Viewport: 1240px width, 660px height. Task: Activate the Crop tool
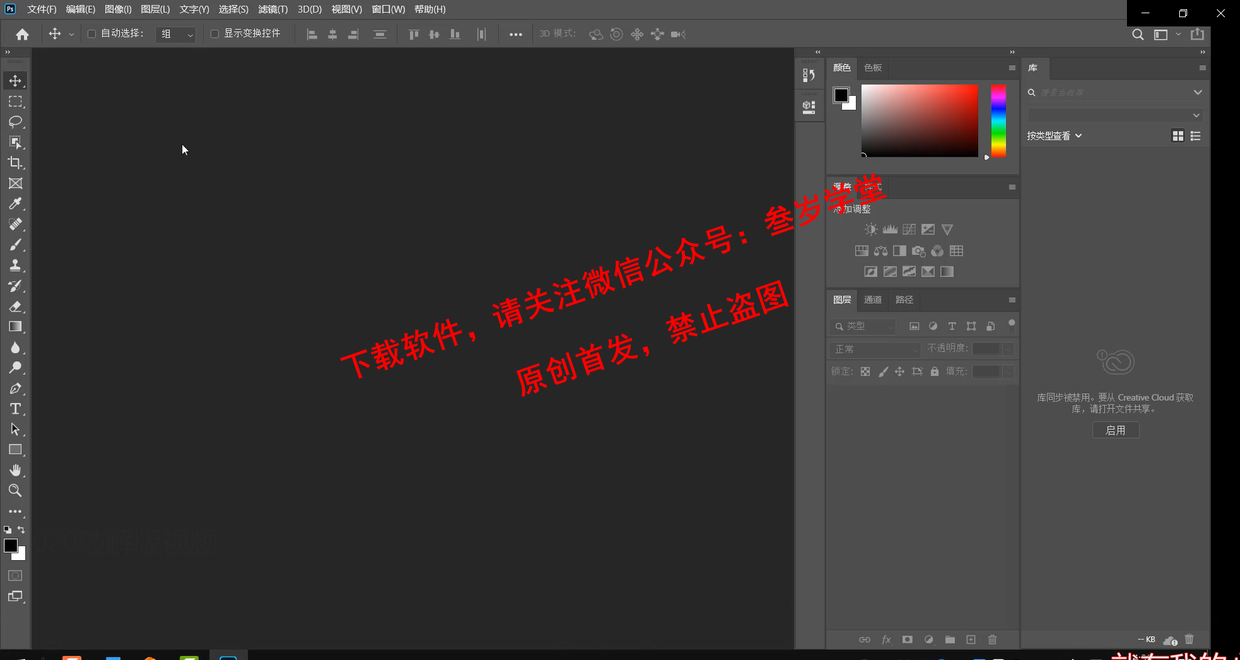pyautogui.click(x=15, y=162)
